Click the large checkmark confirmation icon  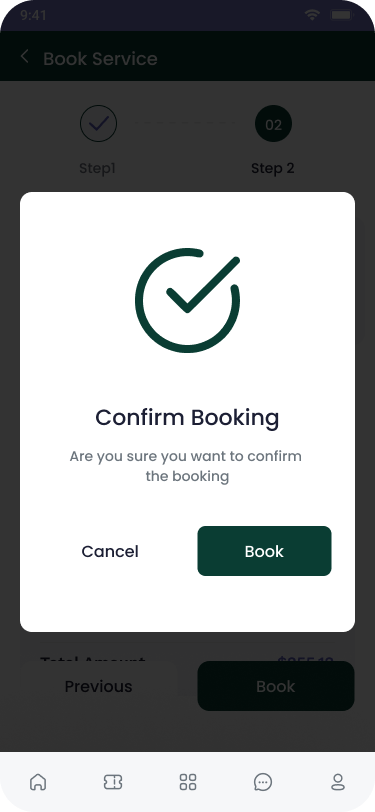coord(188,300)
